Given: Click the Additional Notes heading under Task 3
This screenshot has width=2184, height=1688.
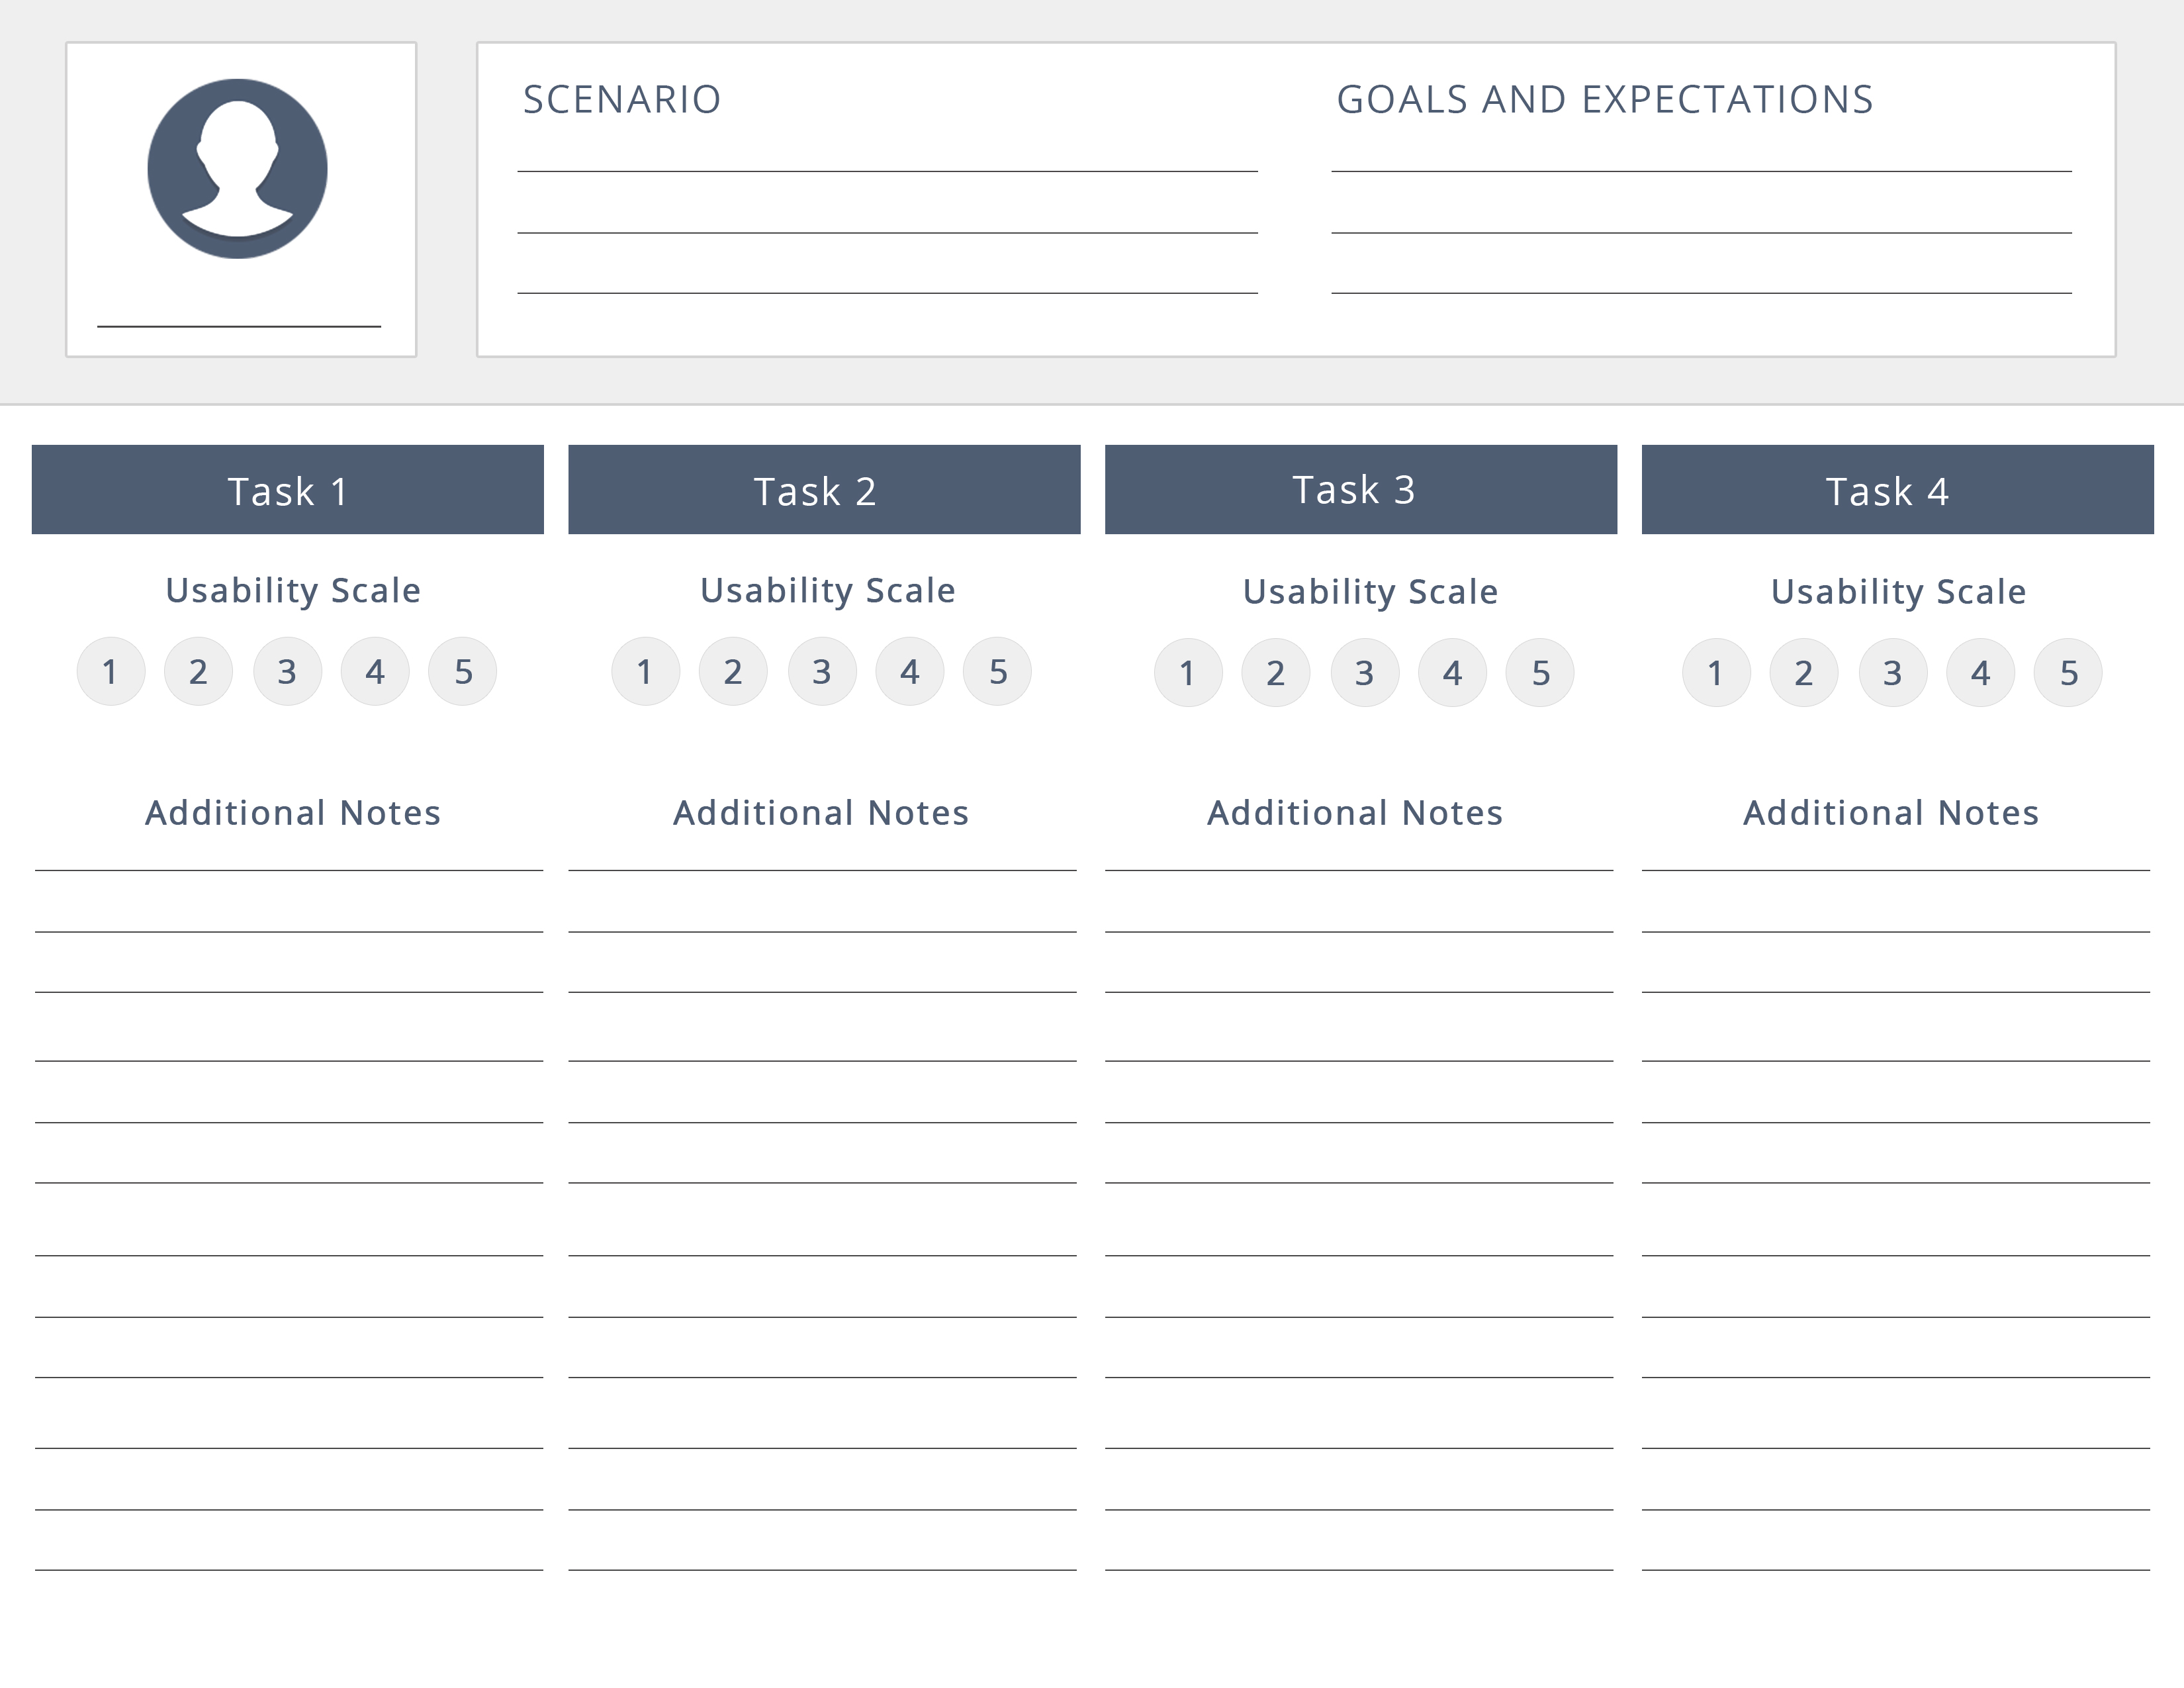Looking at the screenshot, I should coord(1355,813).
